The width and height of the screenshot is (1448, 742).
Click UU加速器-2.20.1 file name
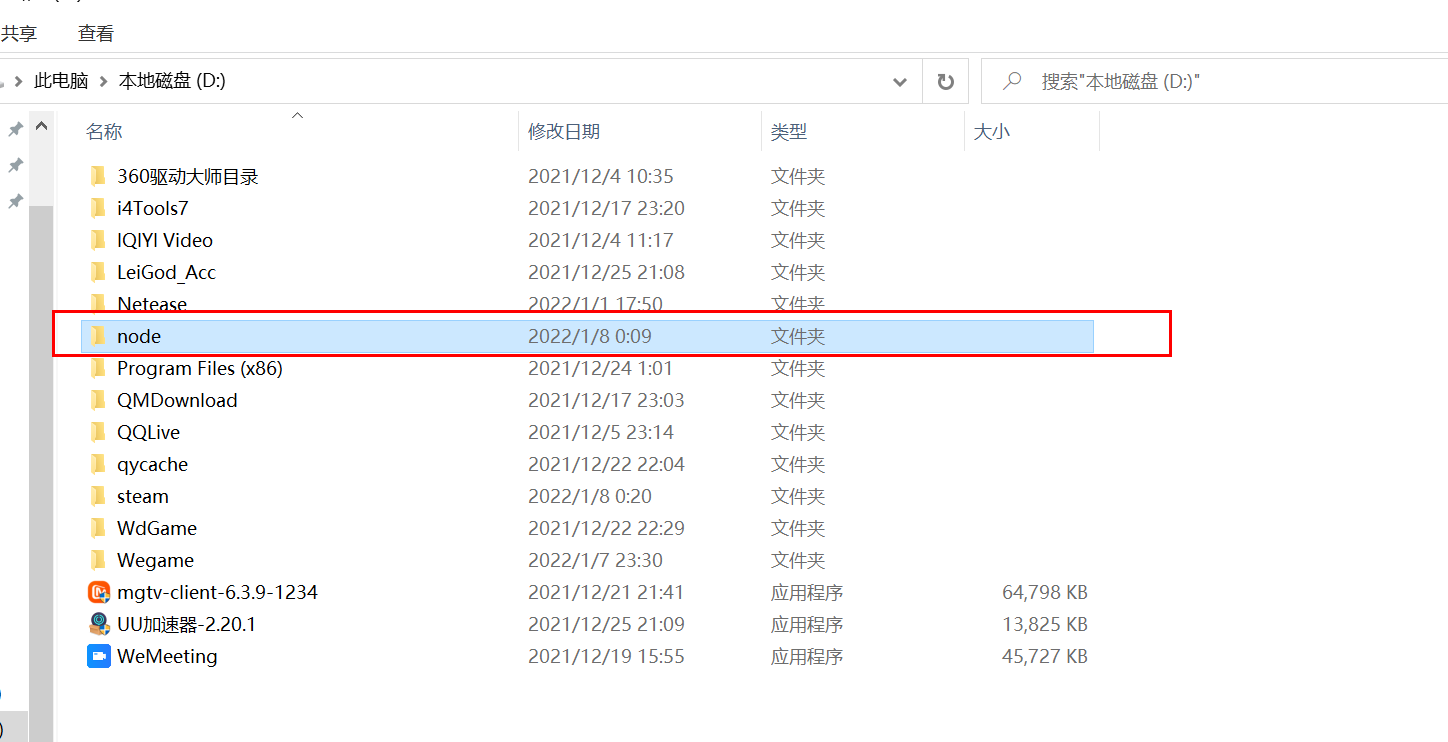pyautogui.click(x=187, y=624)
